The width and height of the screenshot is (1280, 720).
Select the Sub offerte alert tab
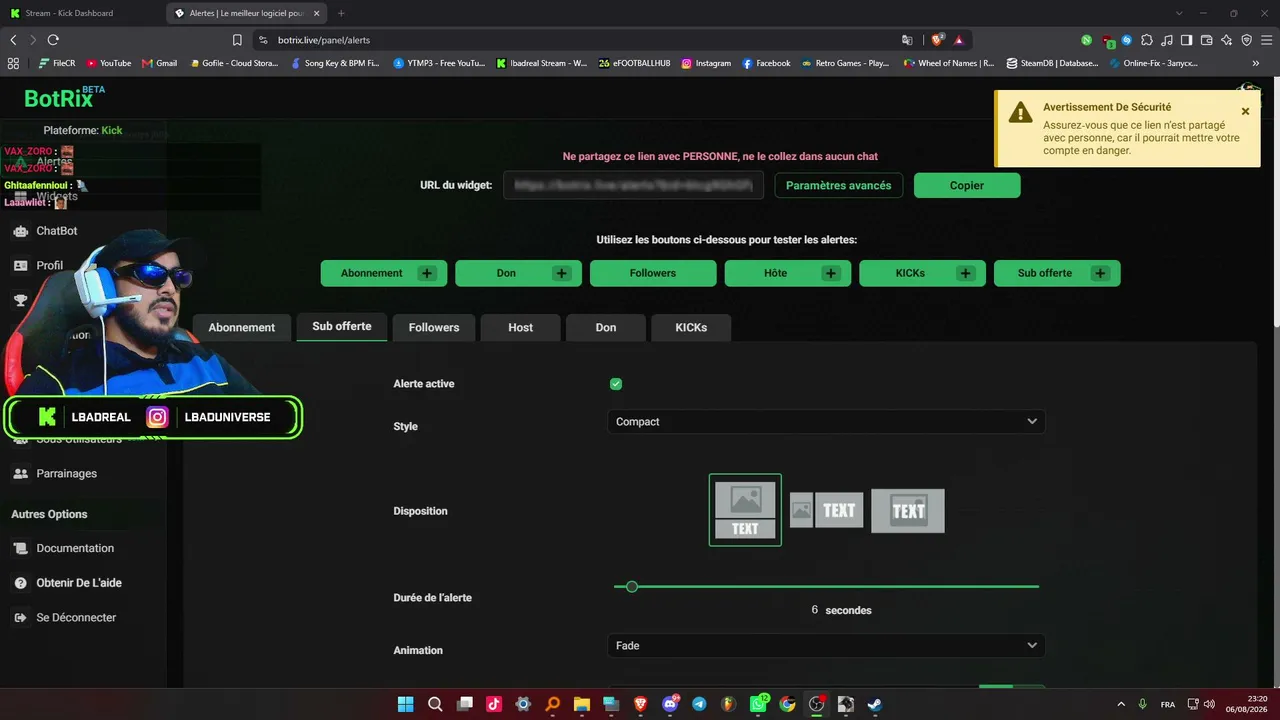[x=342, y=327]
